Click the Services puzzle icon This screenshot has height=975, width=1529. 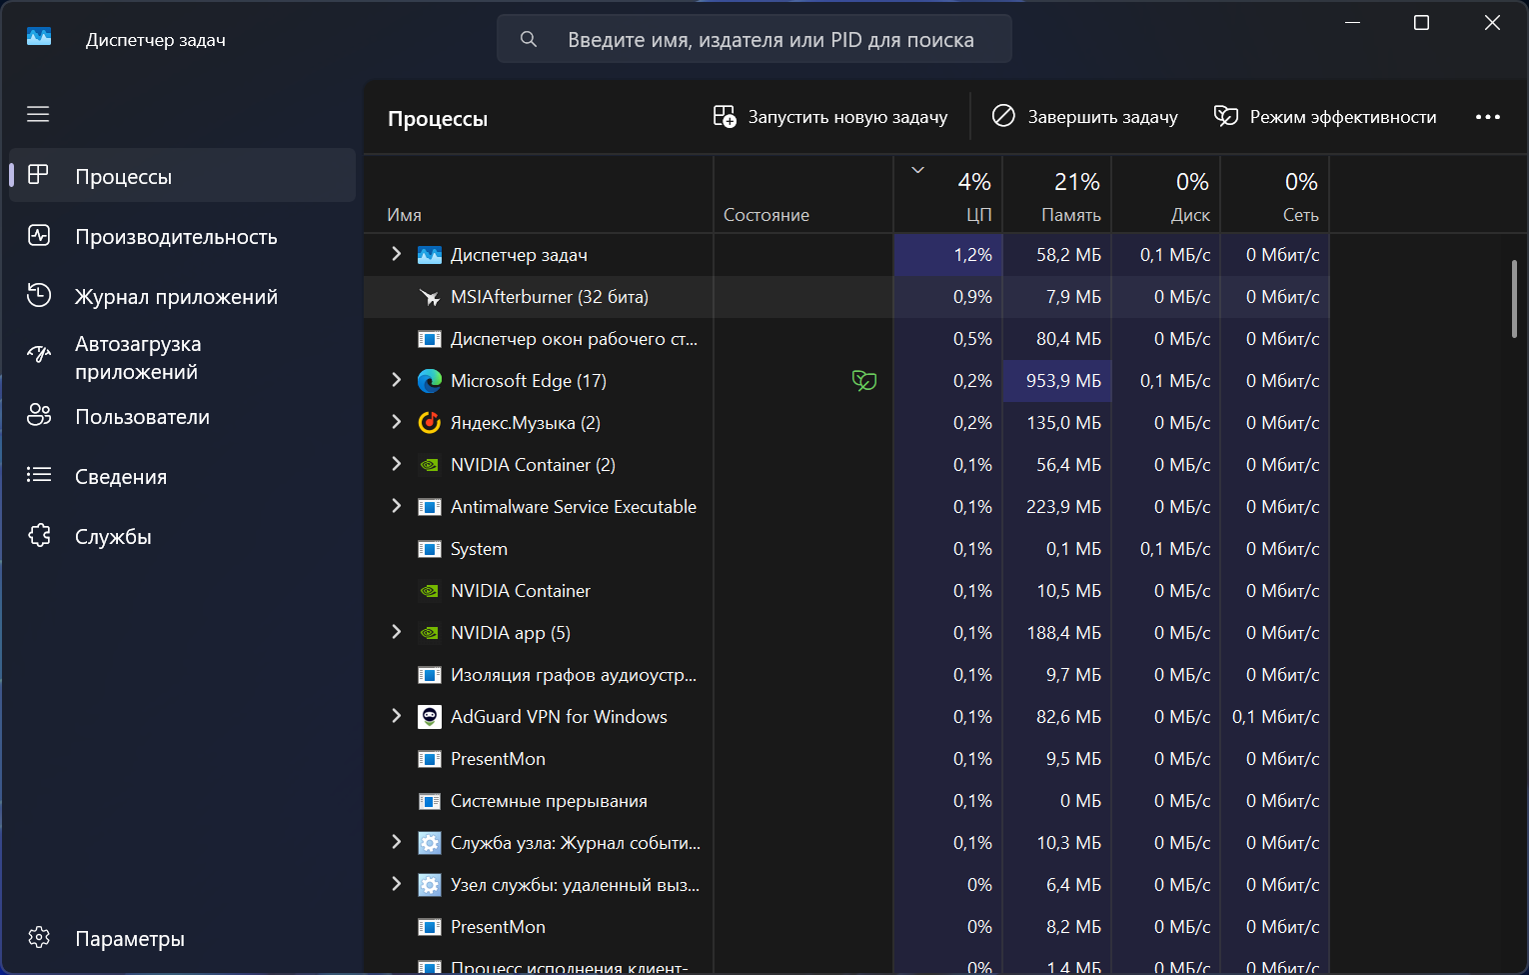point(38,535)
